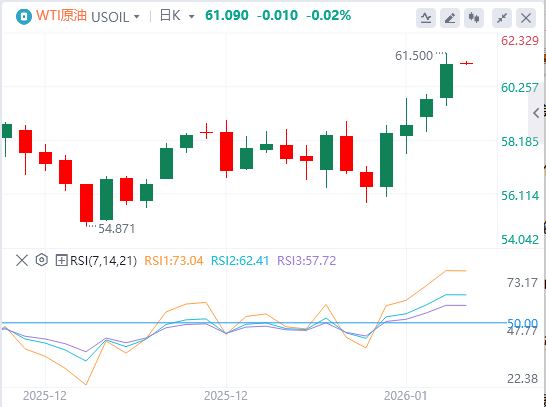546x407 pixels.
Task: Open the 日K timeframe dropdown arrow
Action: point(191,17)
